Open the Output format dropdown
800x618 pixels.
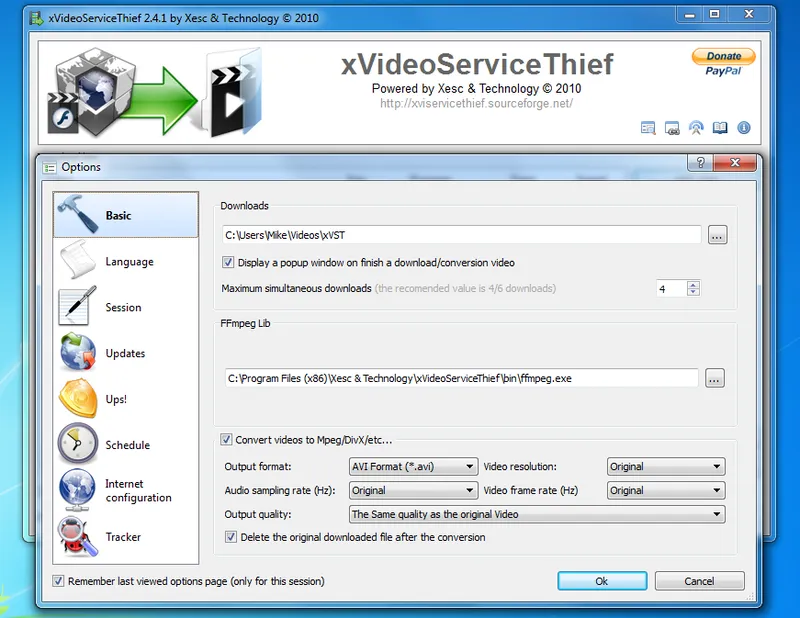point(413,467)
